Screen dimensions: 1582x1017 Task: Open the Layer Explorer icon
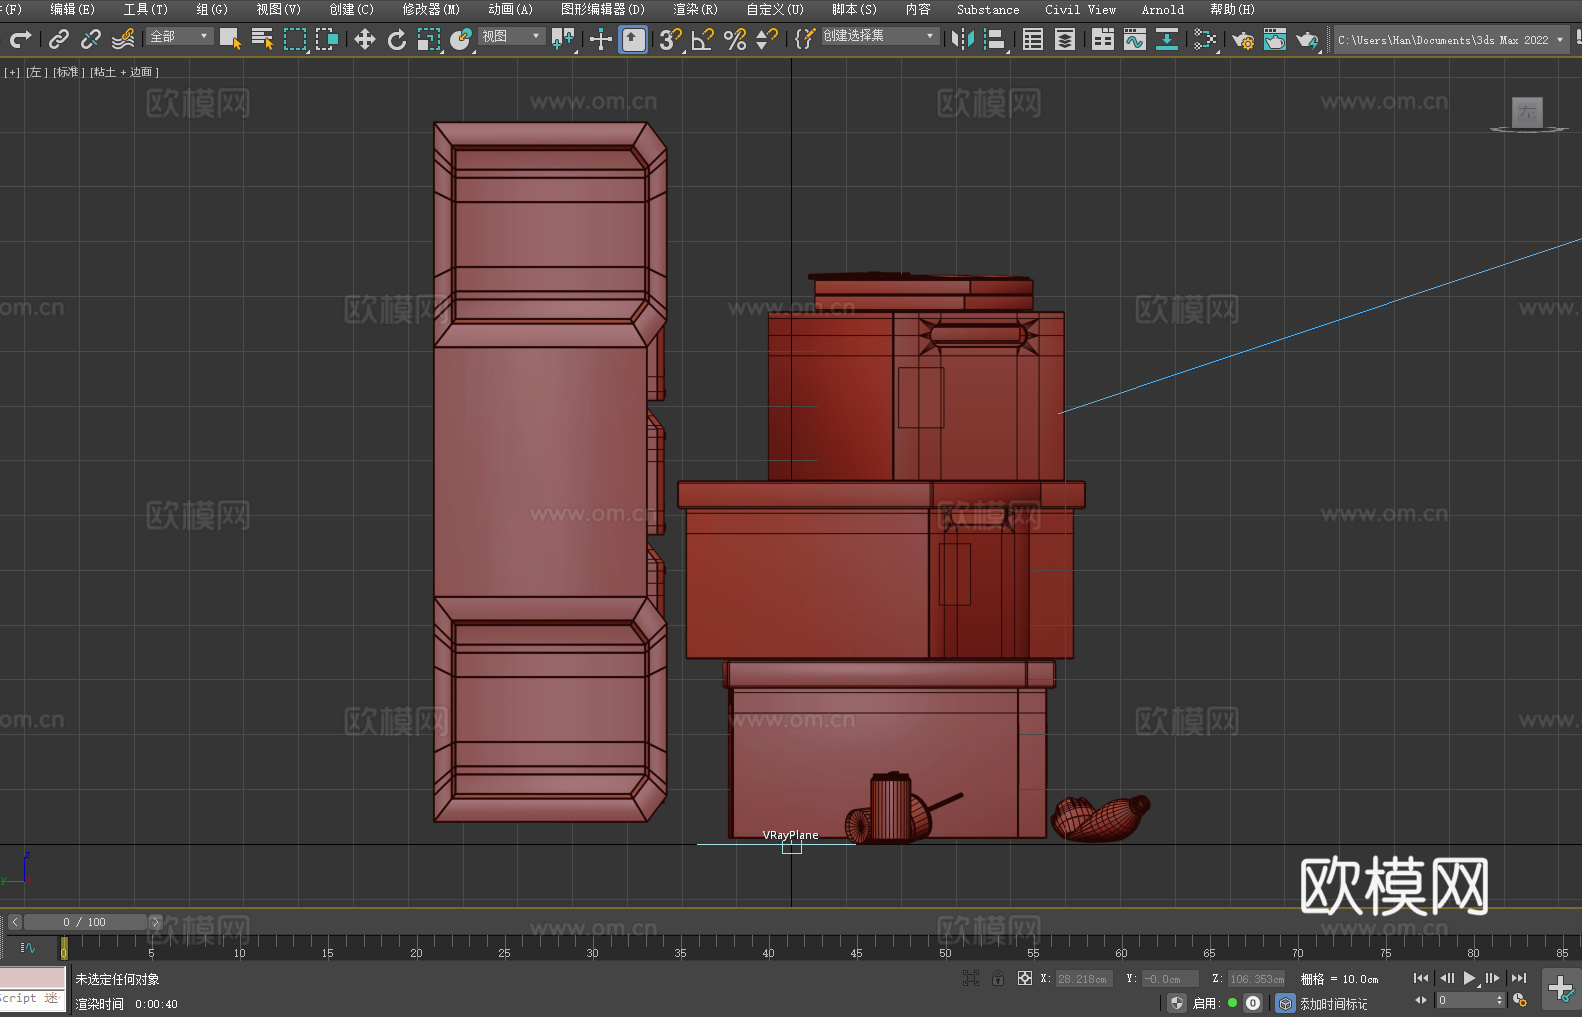coord(1065,39)
